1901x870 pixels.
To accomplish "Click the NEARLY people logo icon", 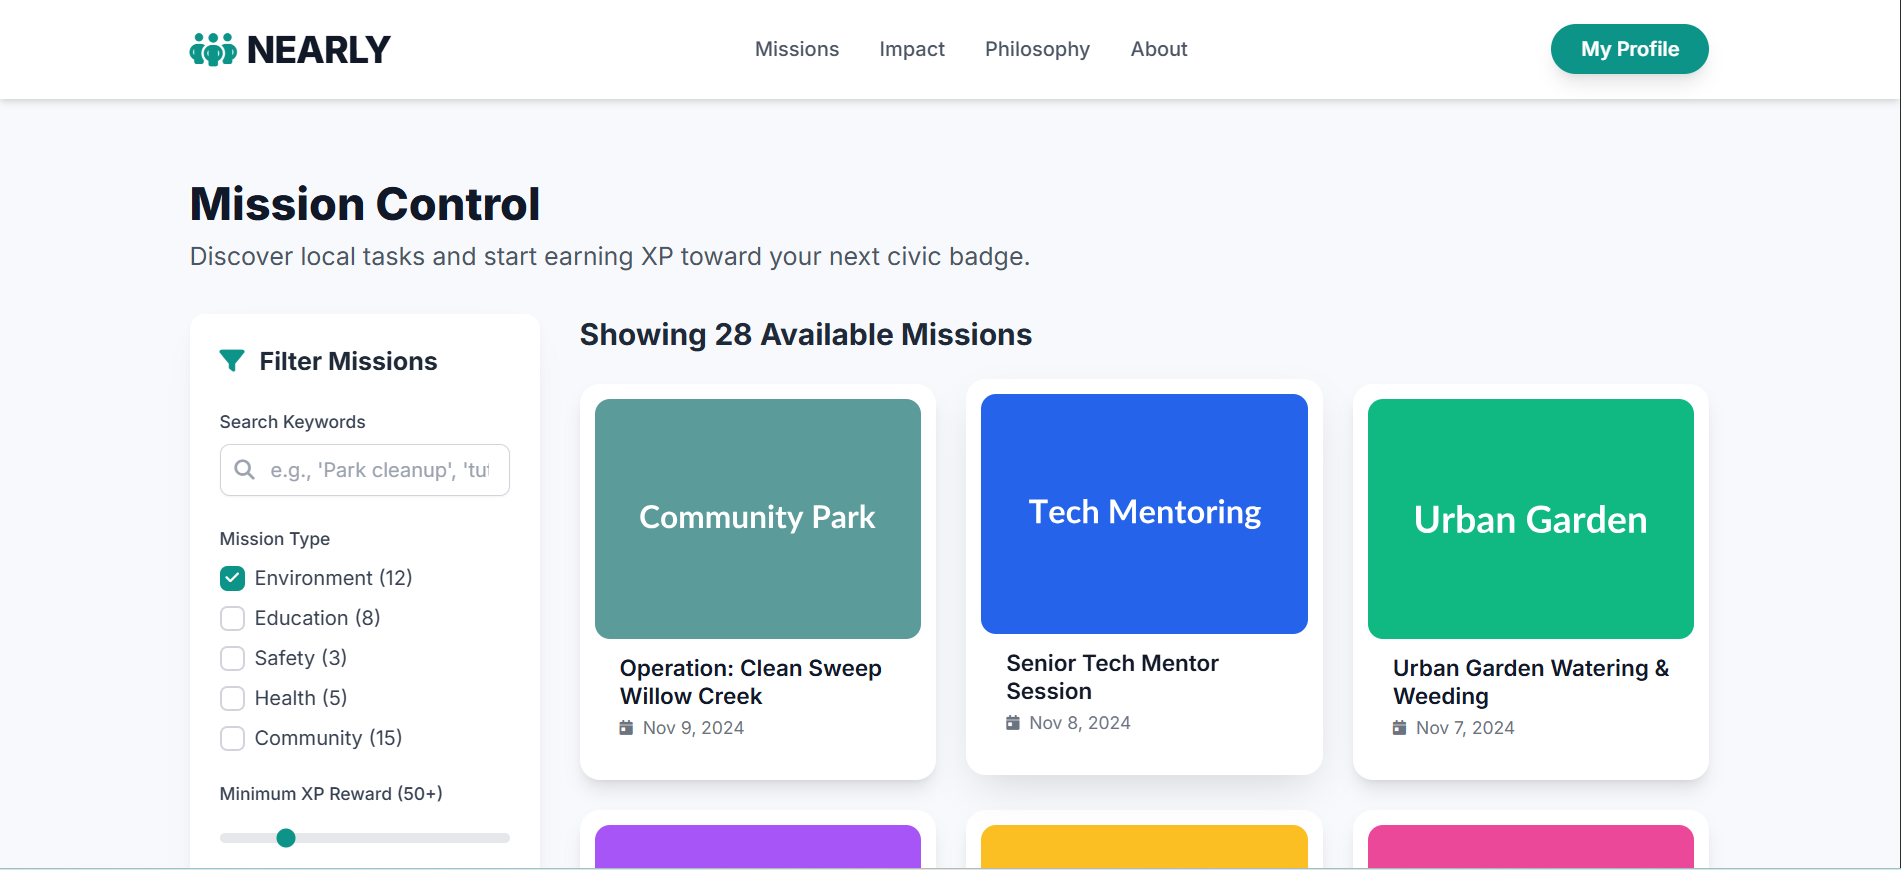I will (213, 49).
